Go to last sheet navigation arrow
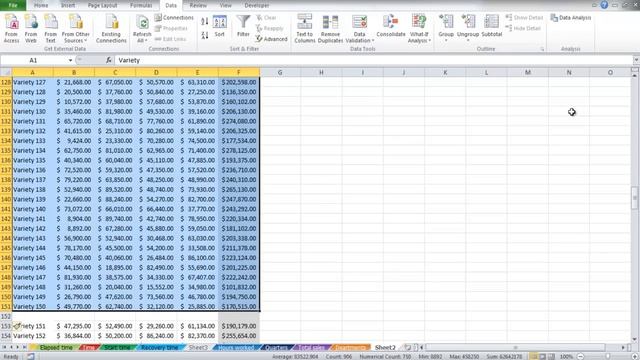Image resolution: width=640 pixels, height=360 pixels. (x=24, y=347)
